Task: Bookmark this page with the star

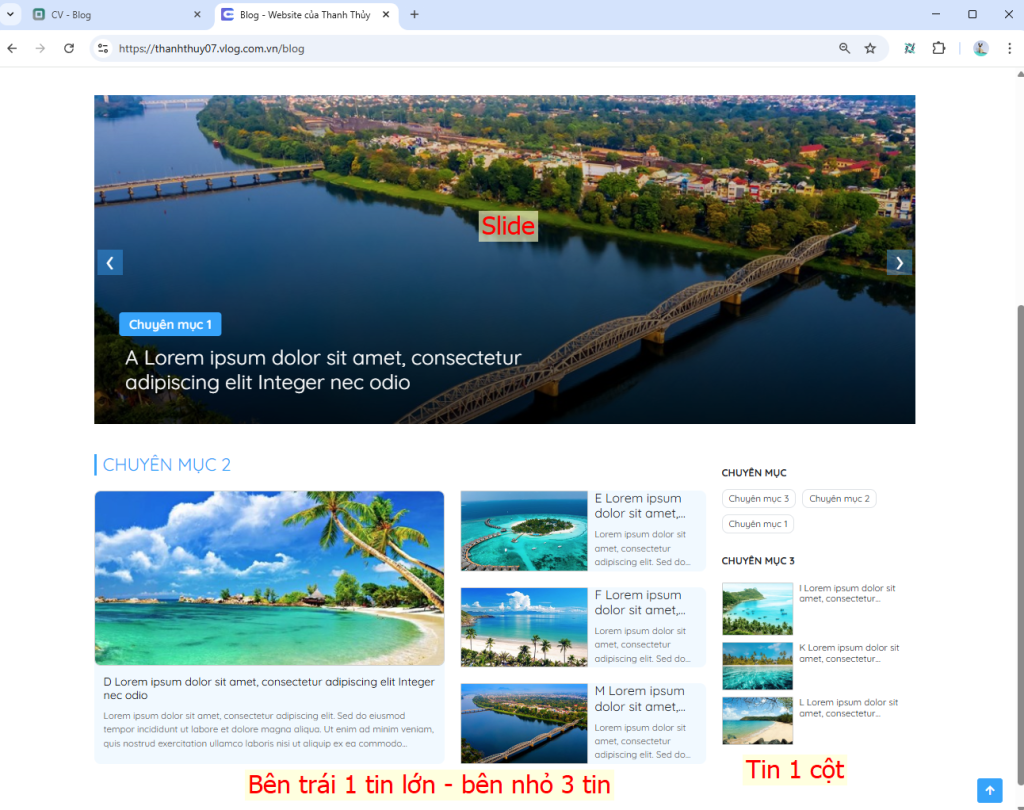Action: (x=870, y=48)
